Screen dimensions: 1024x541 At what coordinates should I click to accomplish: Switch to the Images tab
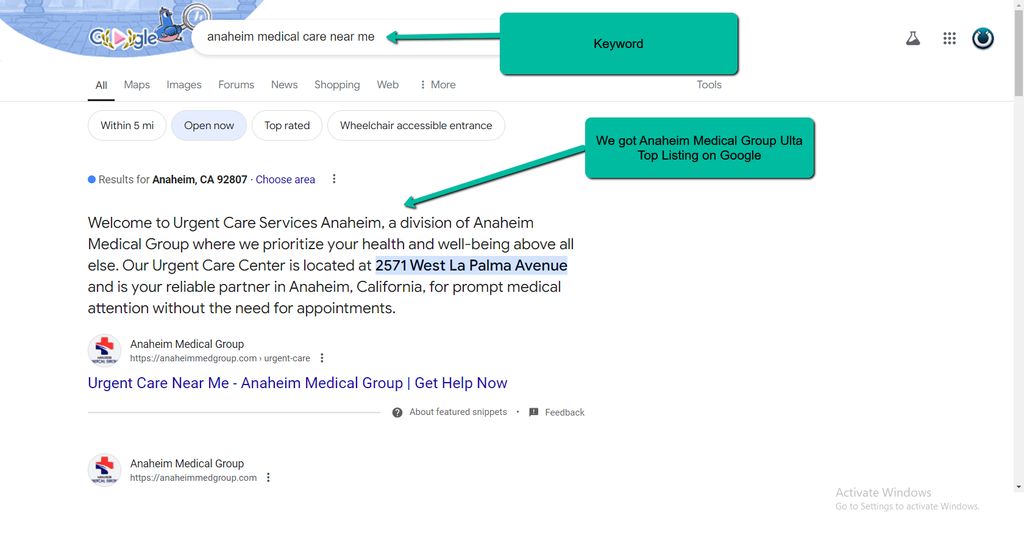184,85
